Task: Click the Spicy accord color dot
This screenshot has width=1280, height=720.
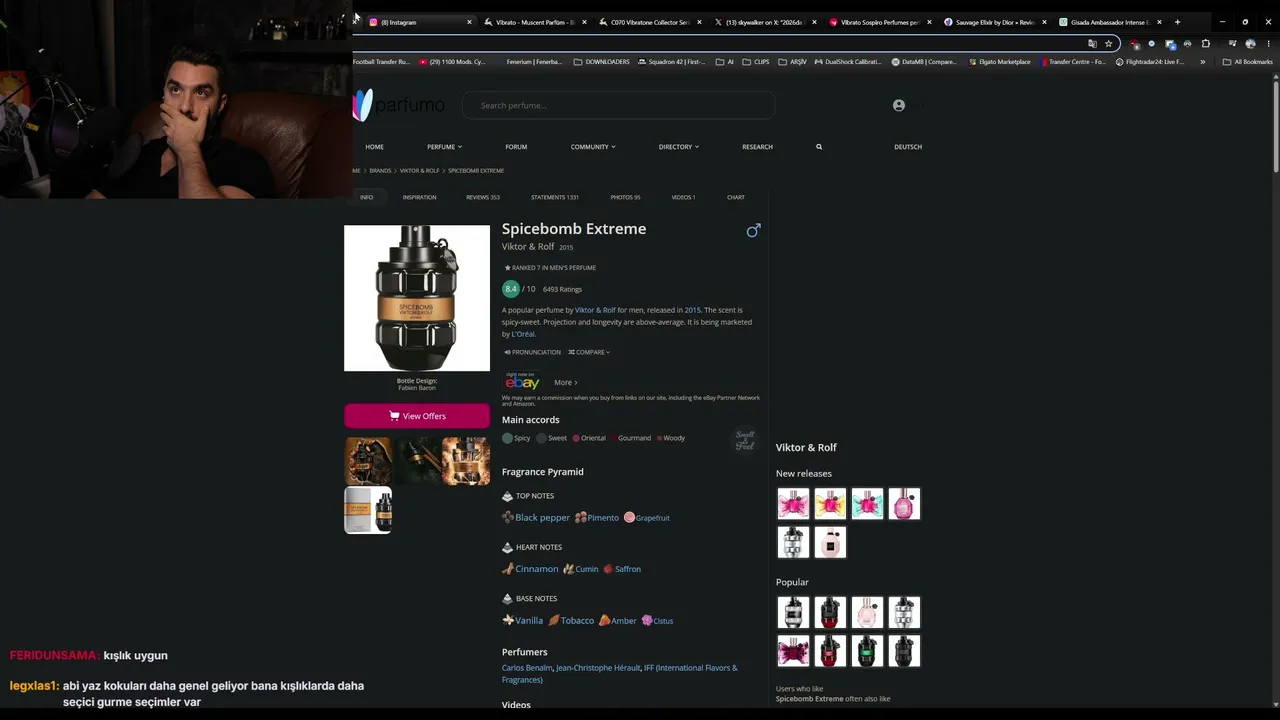Action: pos(507,438)
